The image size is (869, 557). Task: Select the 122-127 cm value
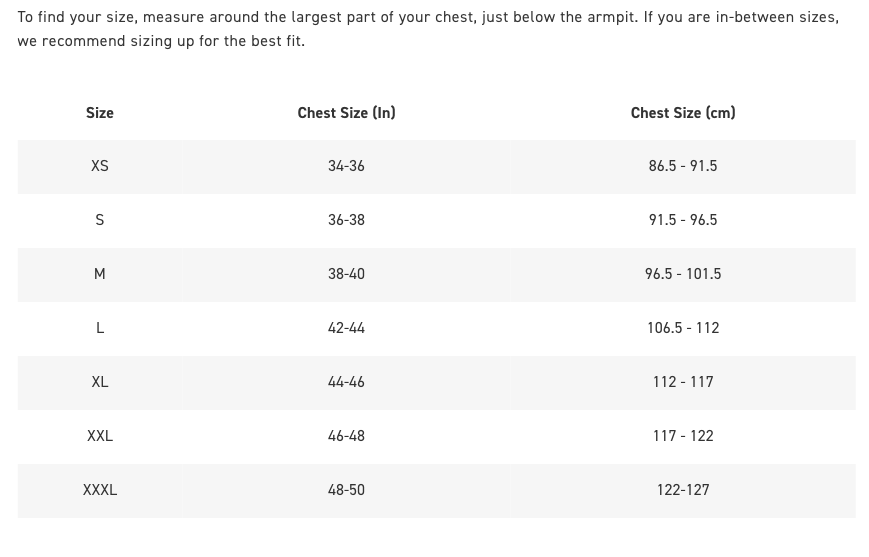coord(683,490)
